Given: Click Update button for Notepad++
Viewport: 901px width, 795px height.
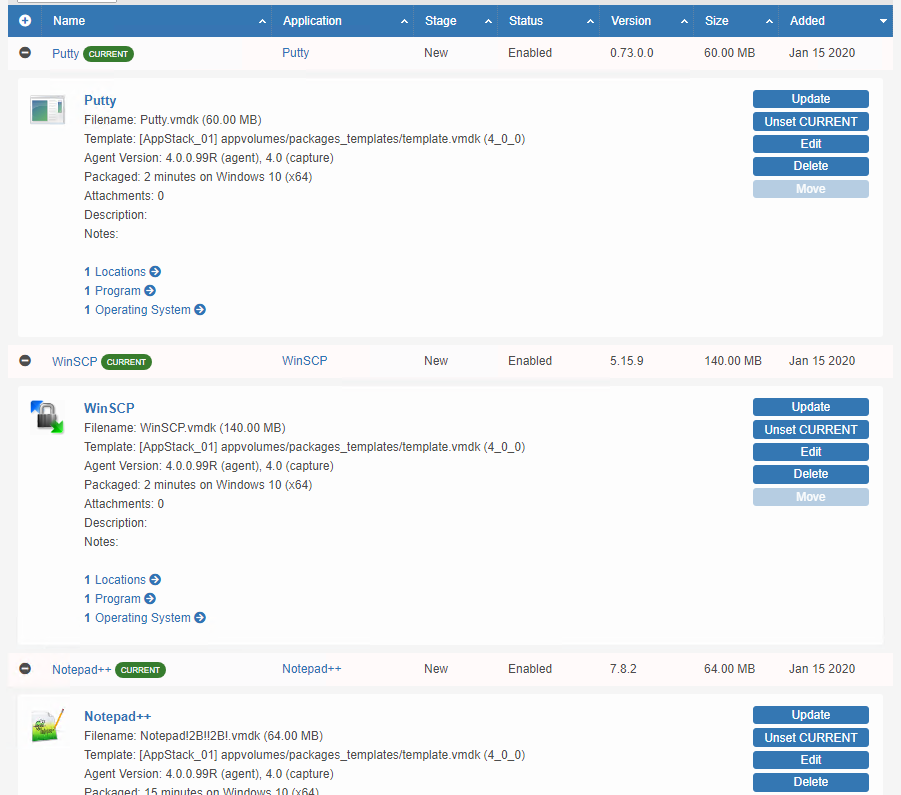Looking at the screenshot, I should tap(811, 715).
